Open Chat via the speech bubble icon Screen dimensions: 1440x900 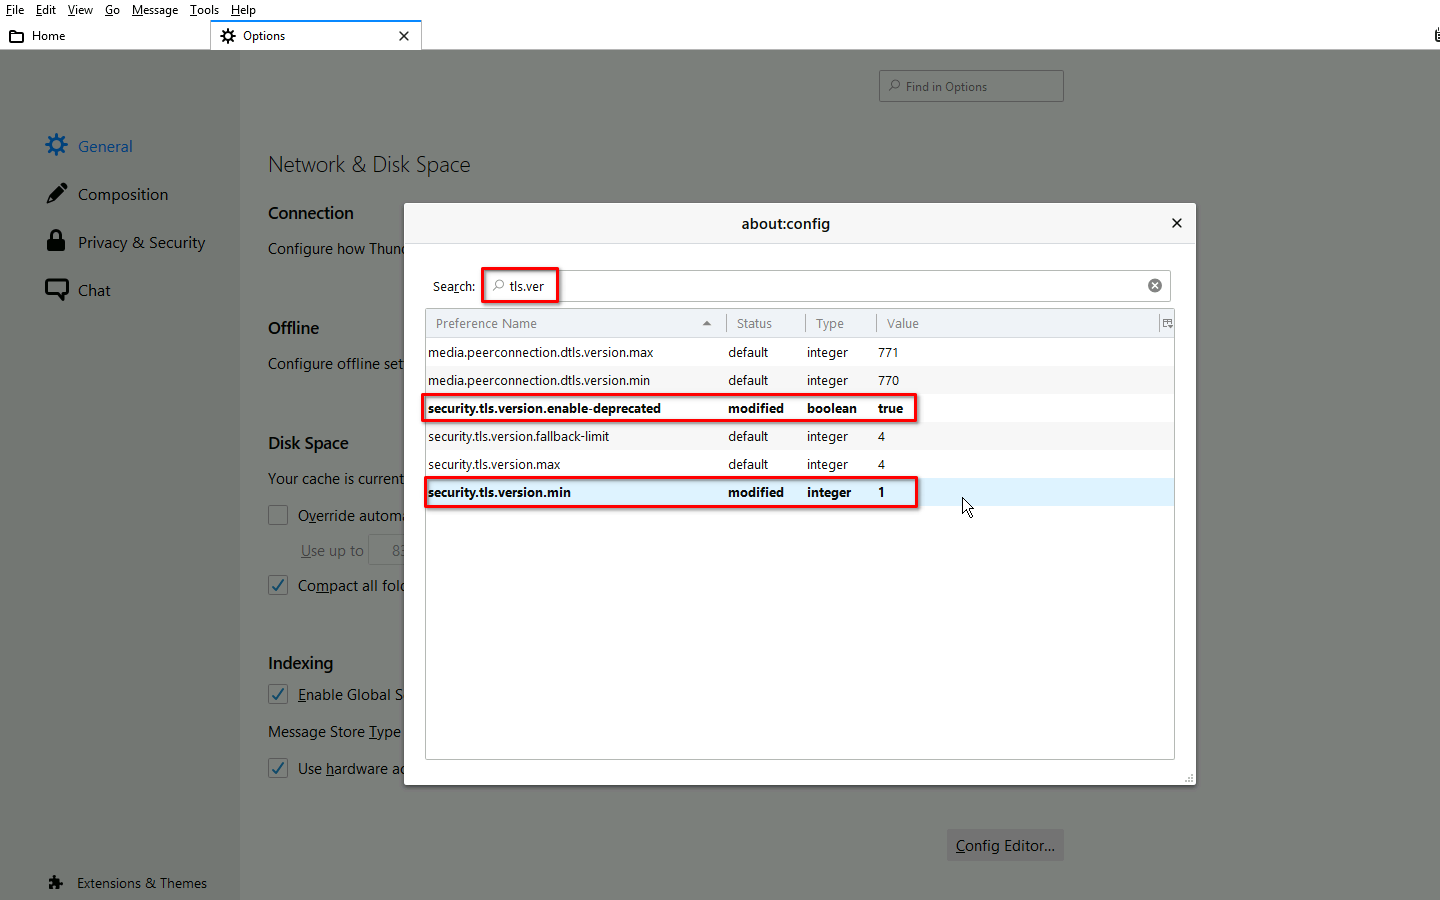point(57,289)
